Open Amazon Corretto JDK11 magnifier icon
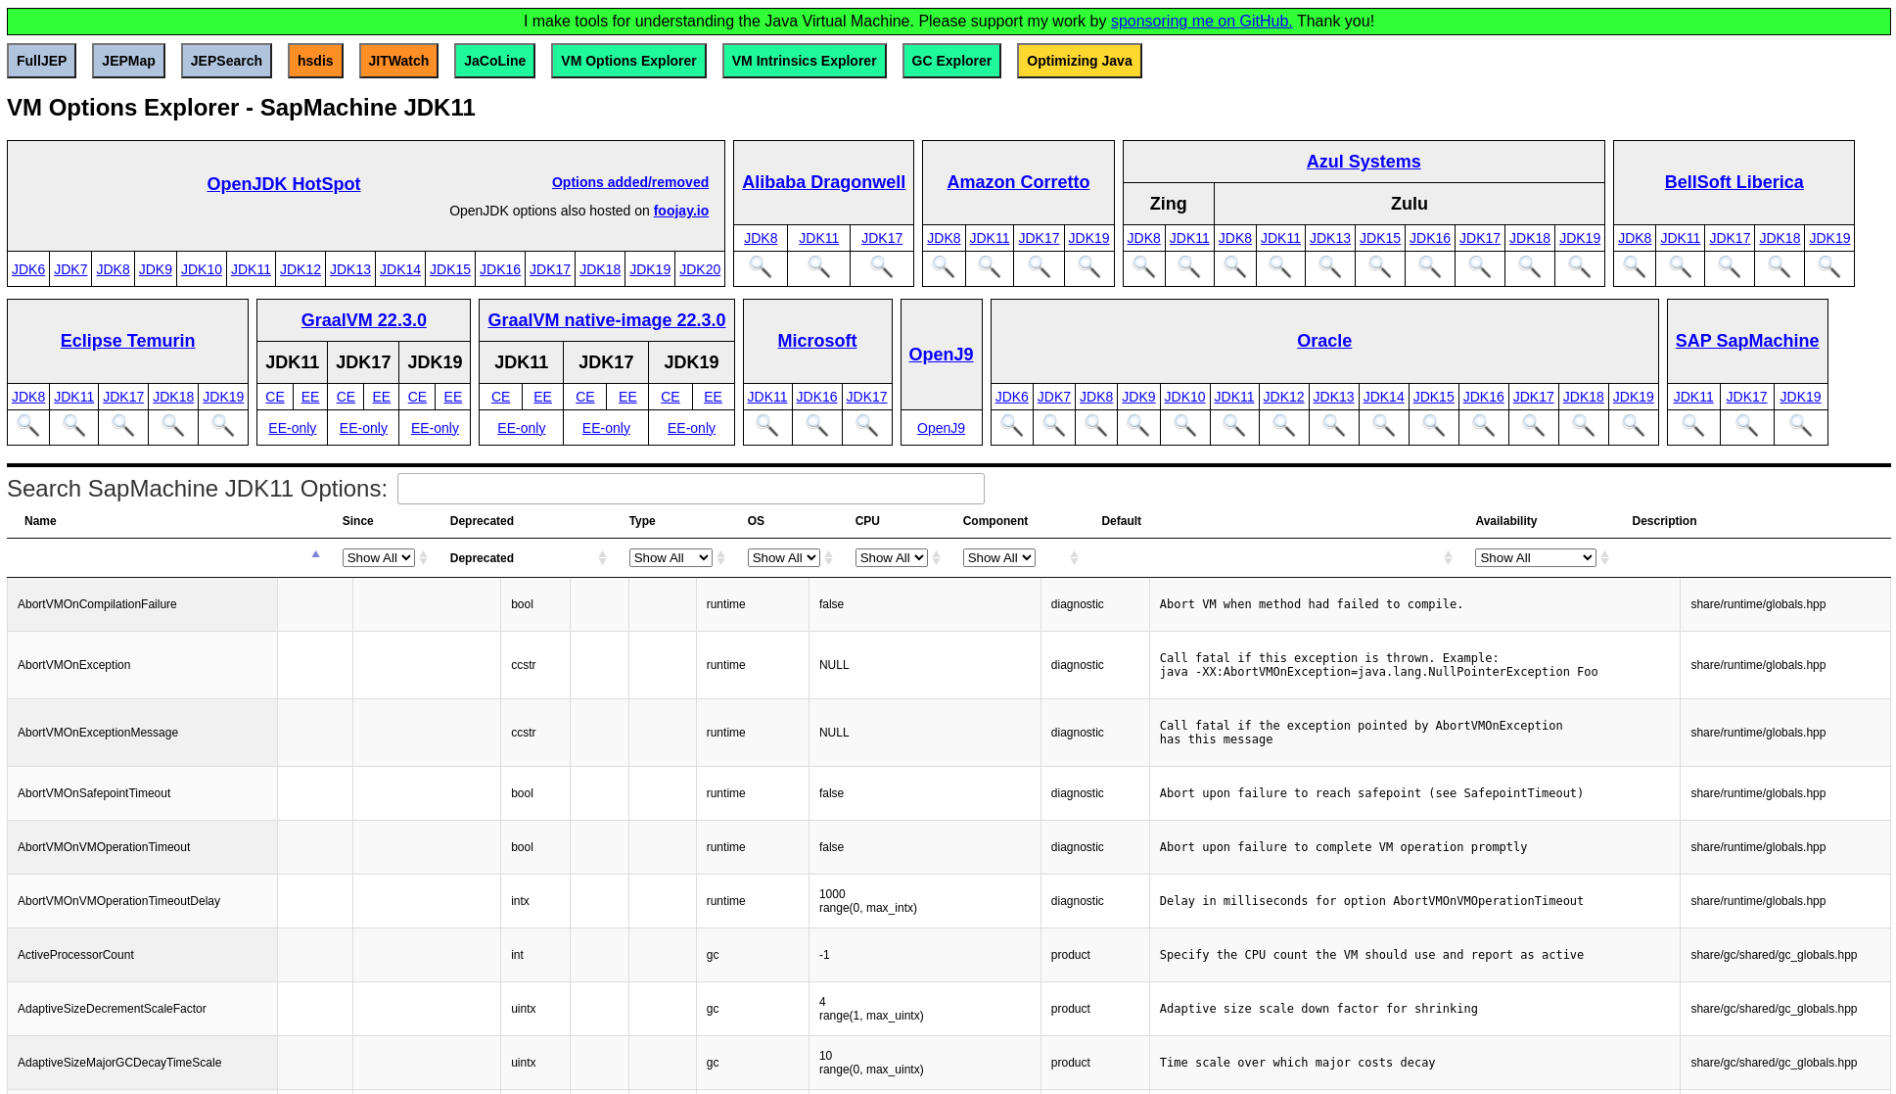 [989, 267]
